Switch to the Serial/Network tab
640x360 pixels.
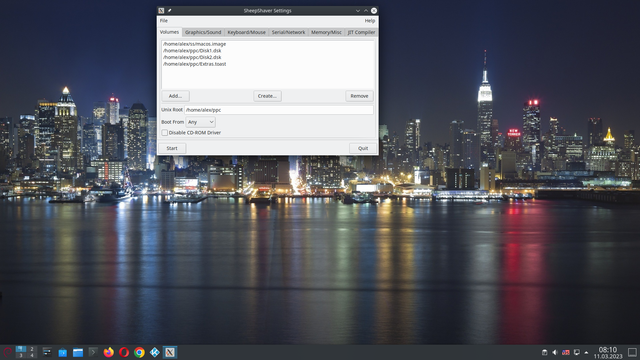(x=288, y=32)
